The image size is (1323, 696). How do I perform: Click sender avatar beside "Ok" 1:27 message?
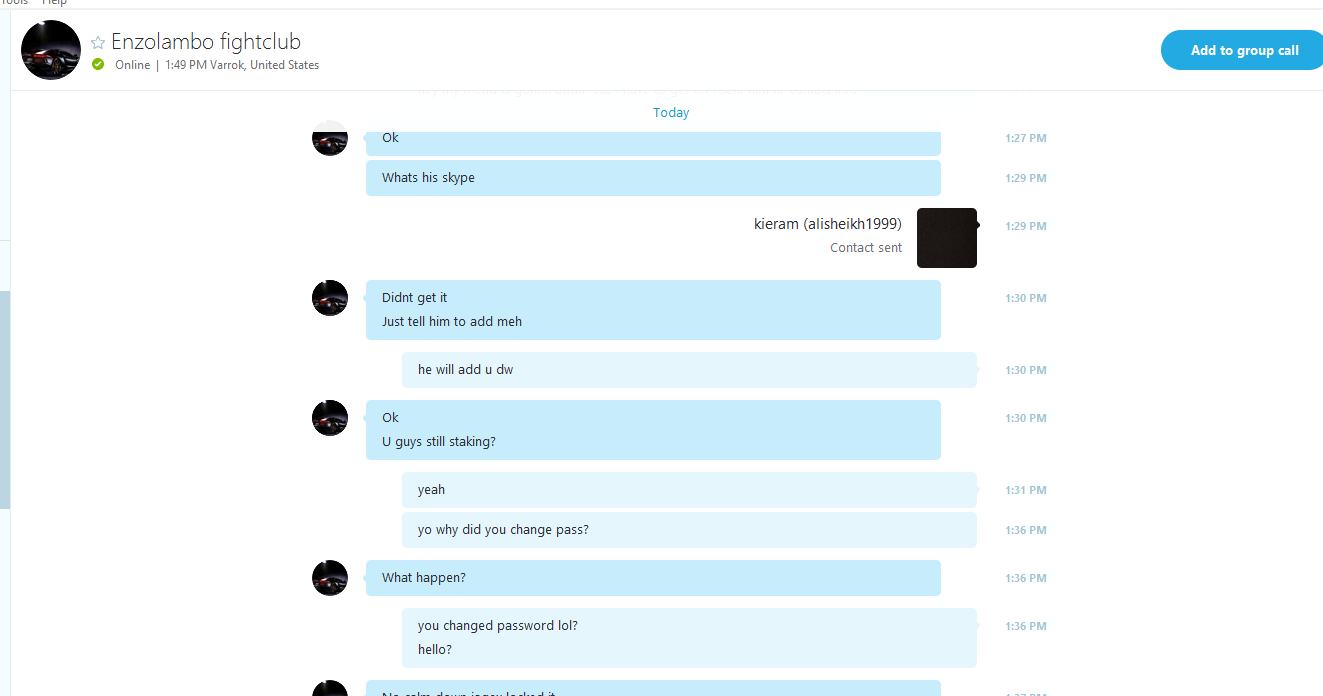click(x=330, y=138)
